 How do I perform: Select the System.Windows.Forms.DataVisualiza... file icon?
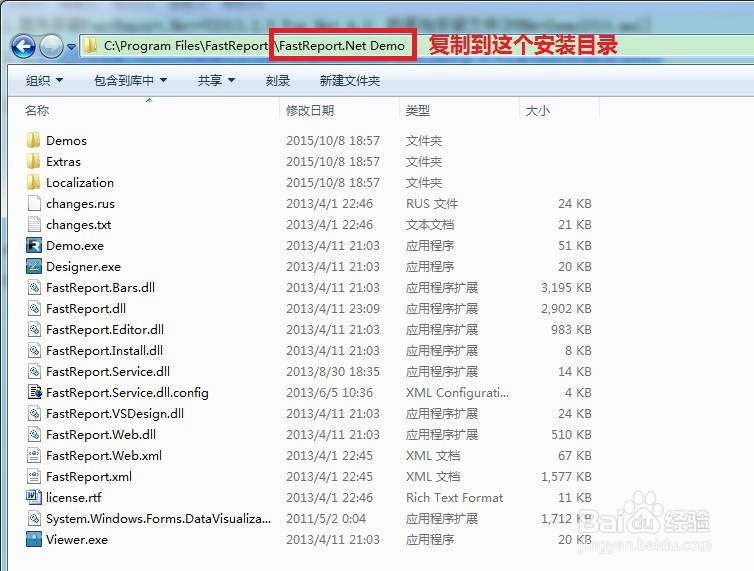coord(34,519)
